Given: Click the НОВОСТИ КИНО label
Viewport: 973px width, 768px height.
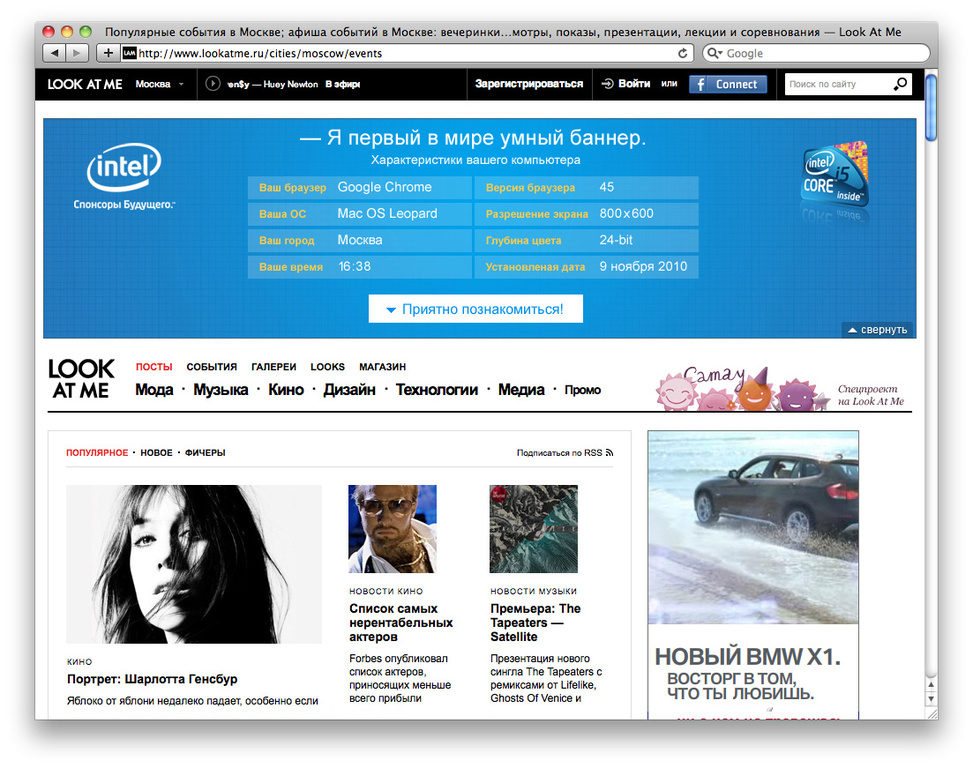Looking at the screenshot, I should pos(386,591).
